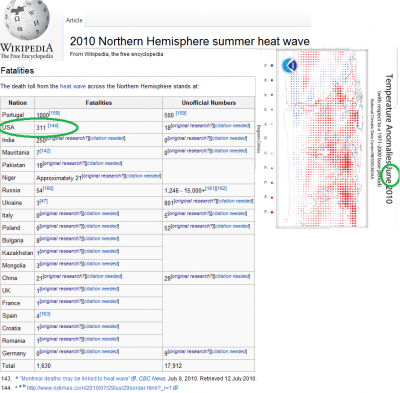Click citation needed in Germany unofficial numbers
Viewport: 400px width, 393px height.
click(x=229, y=351)
